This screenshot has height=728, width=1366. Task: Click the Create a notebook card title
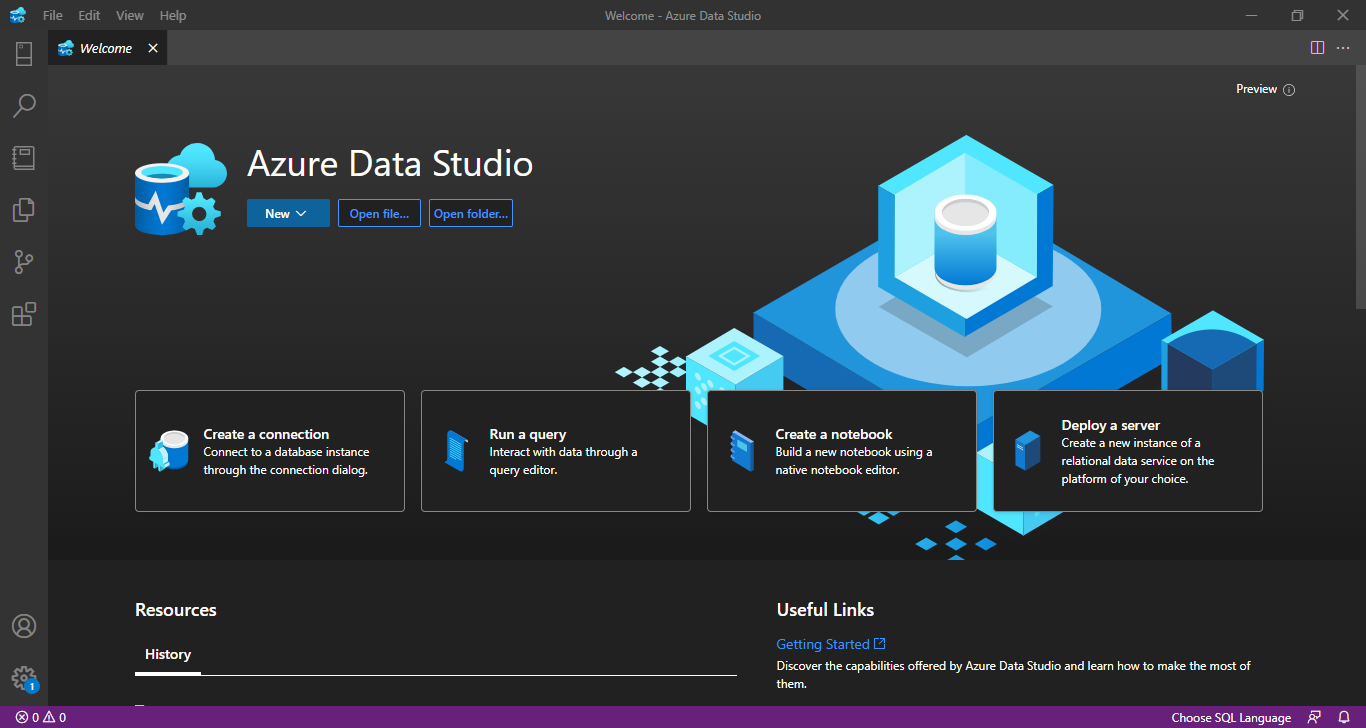(x=834, y=434)
